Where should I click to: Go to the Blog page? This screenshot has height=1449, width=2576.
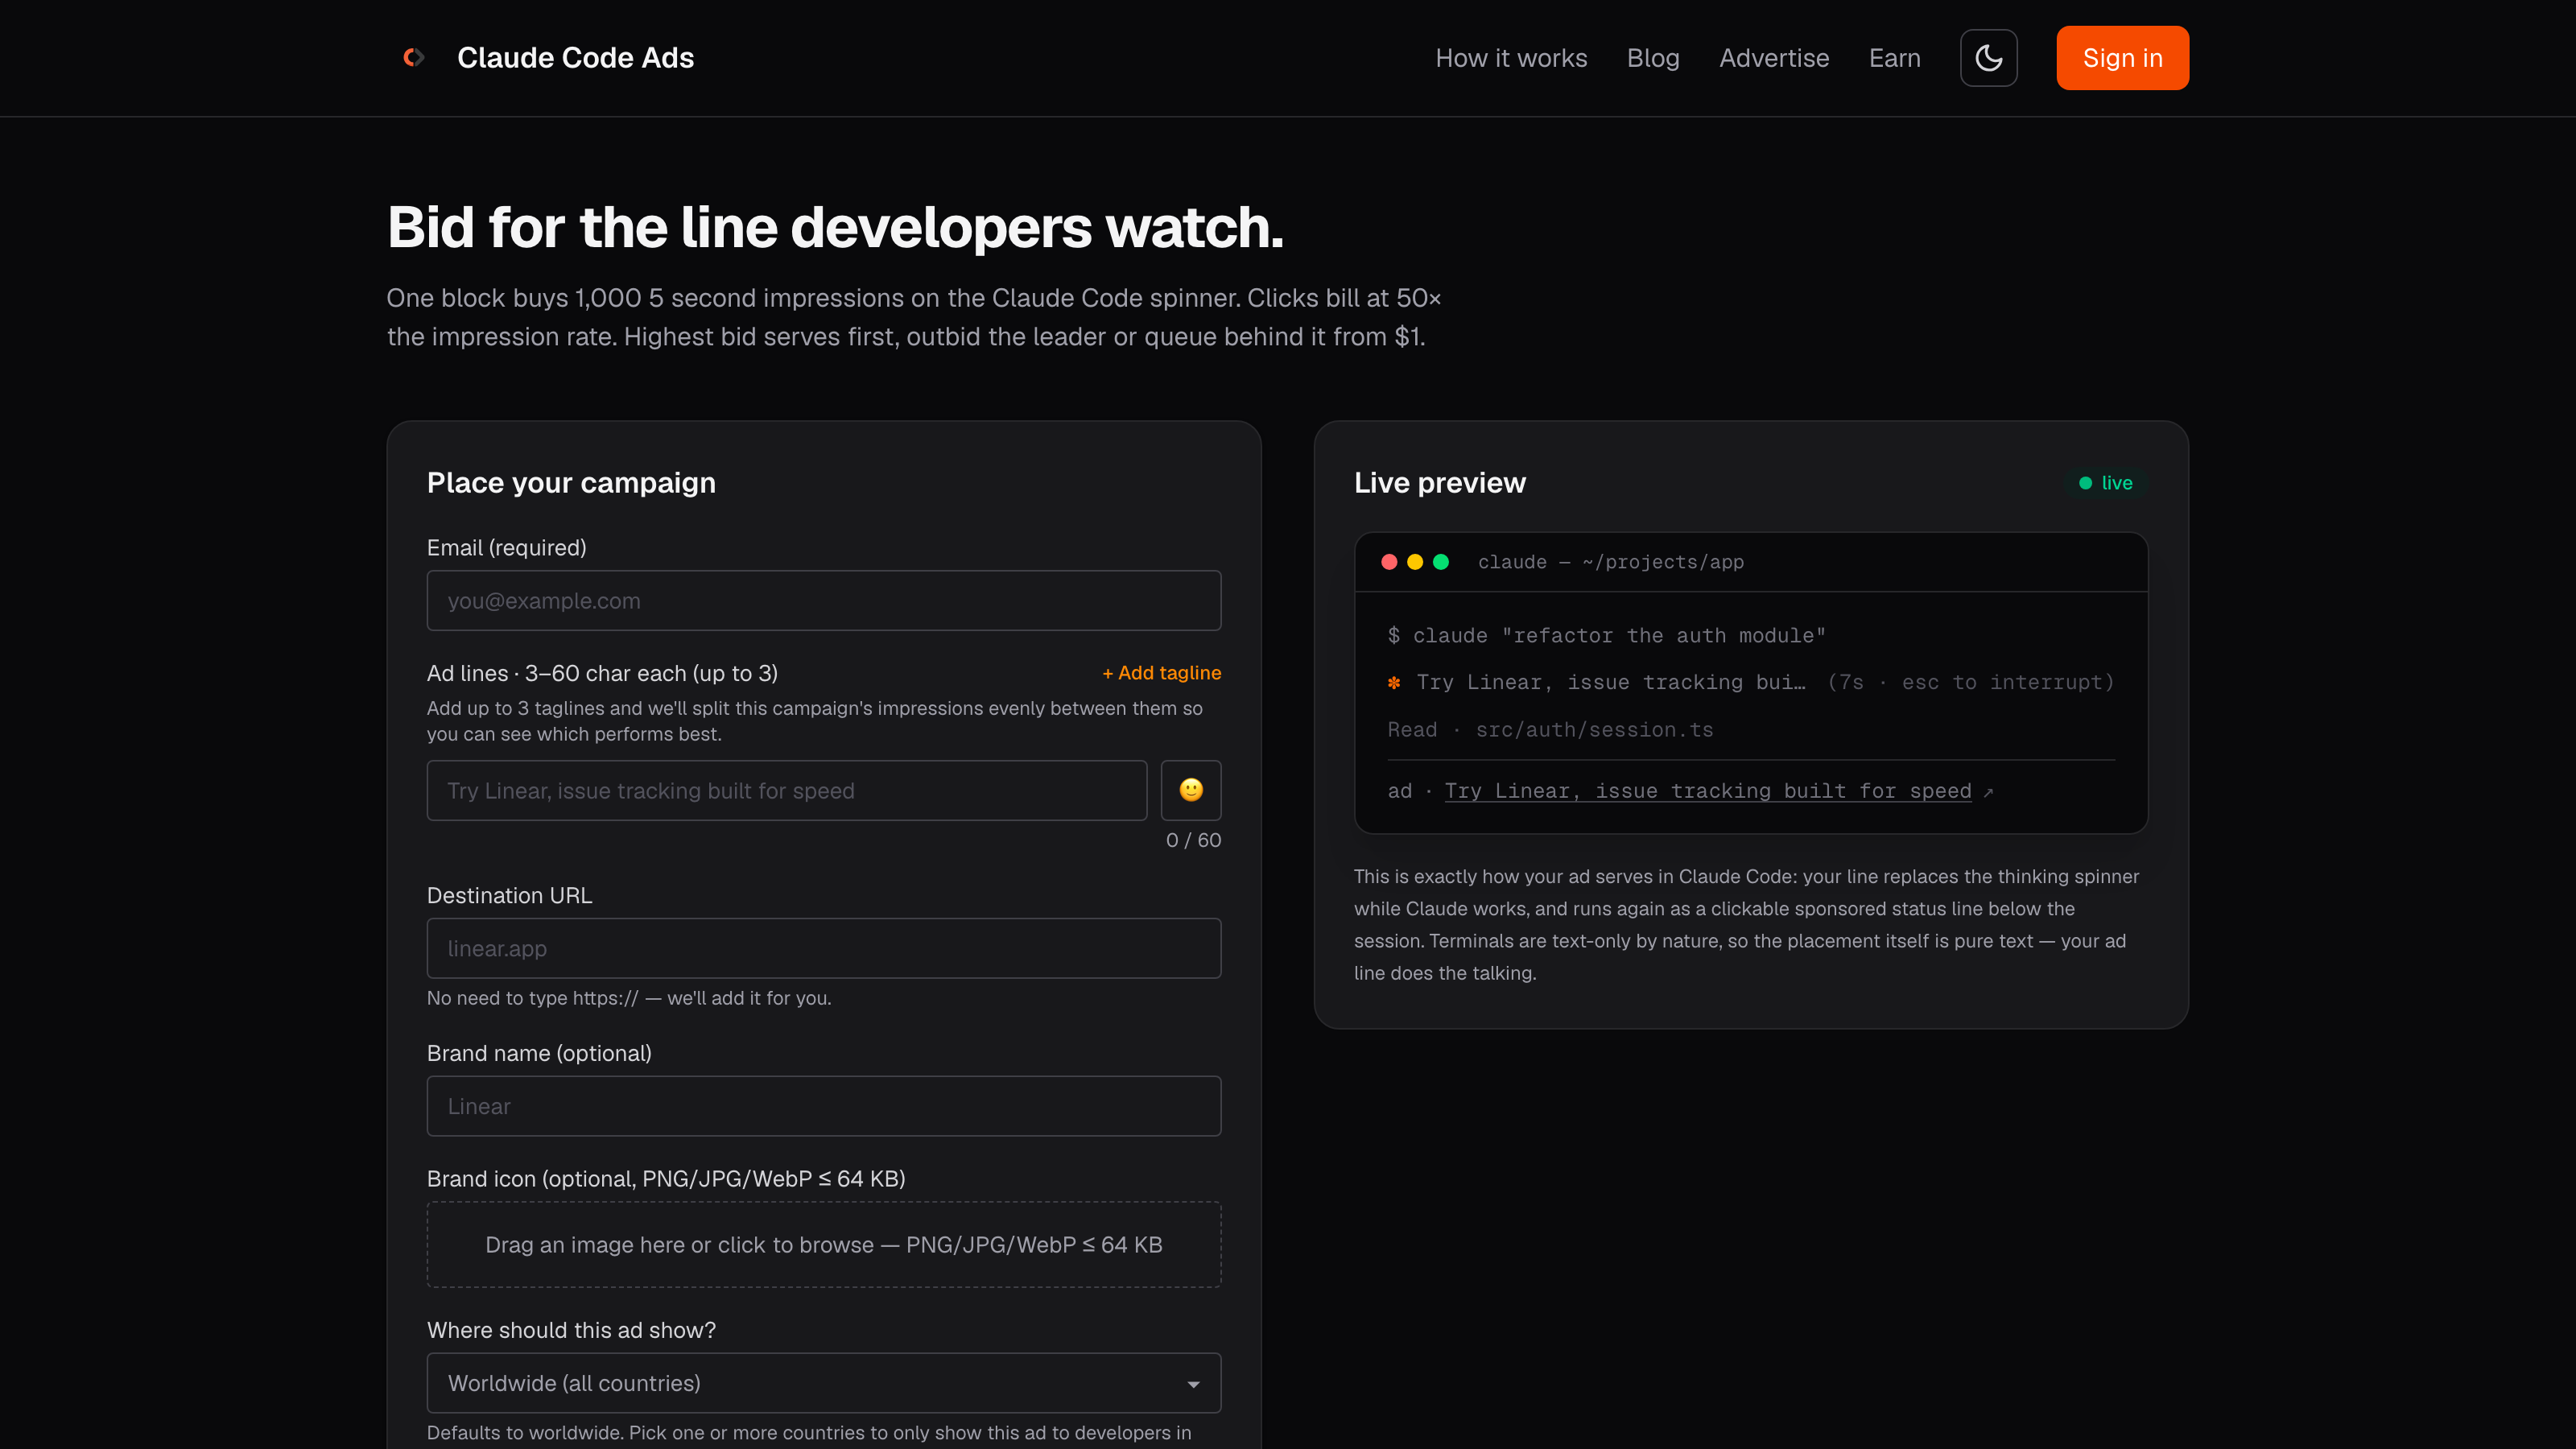[x=1653, y=58]
